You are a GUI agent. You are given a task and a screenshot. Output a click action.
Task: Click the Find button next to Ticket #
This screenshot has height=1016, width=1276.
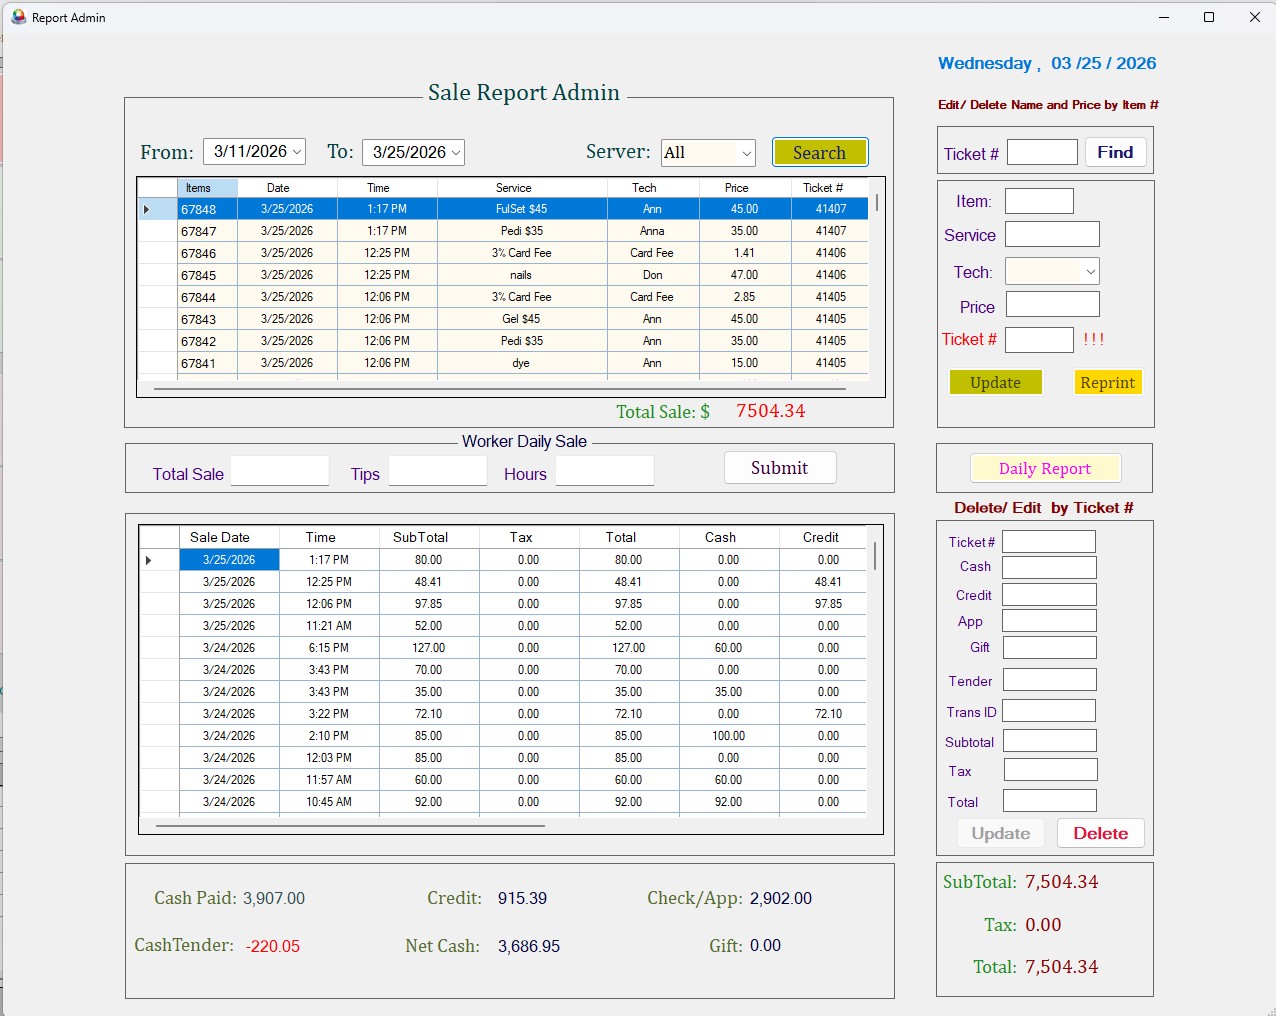coord(1115,151)
